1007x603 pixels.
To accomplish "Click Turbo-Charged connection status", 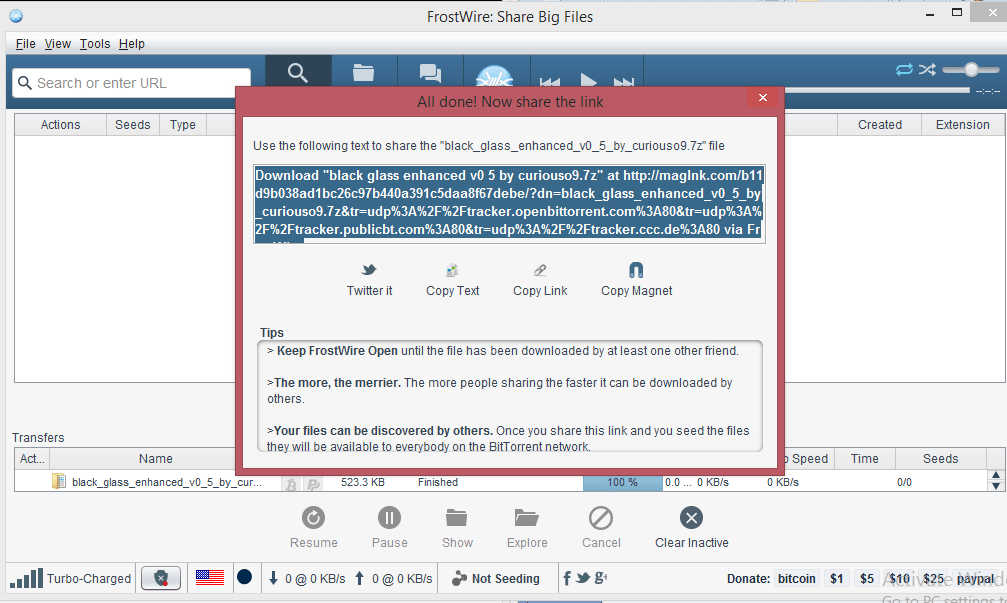I will 71,578.
